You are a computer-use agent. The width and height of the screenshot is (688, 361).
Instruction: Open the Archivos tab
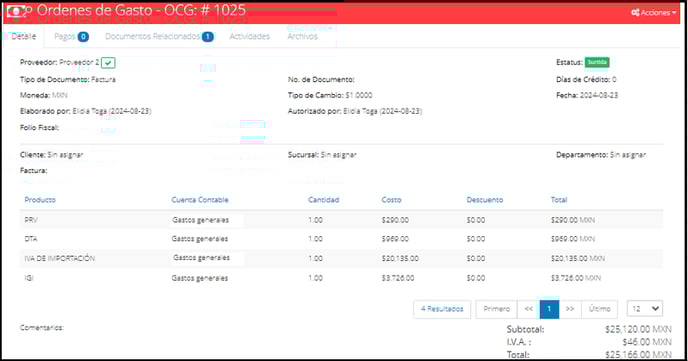pos(302,36)
